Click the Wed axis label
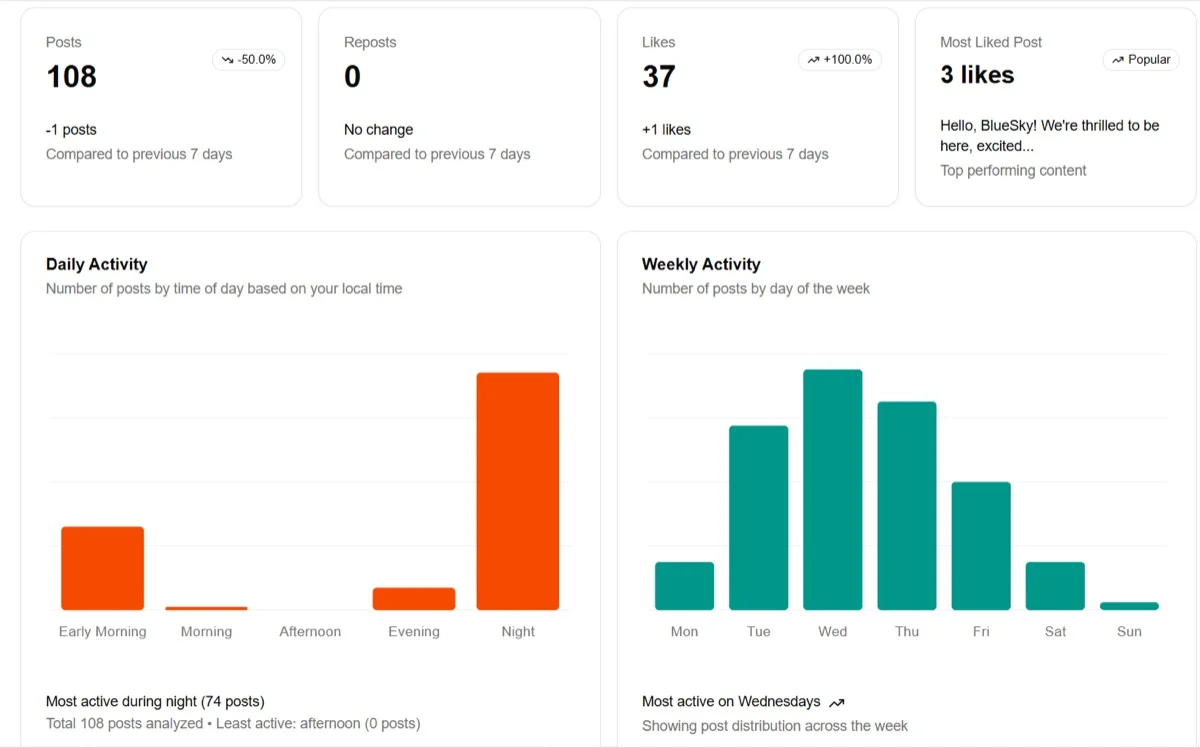Screen dimensions: 1200x748 [x=833, y=632]
